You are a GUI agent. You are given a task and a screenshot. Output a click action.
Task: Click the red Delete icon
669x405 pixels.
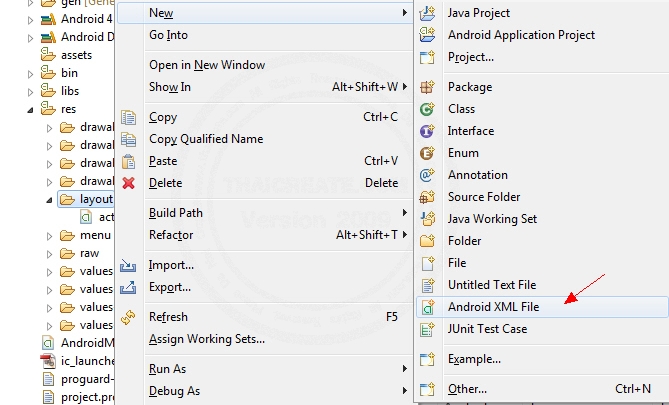(128, 183)
